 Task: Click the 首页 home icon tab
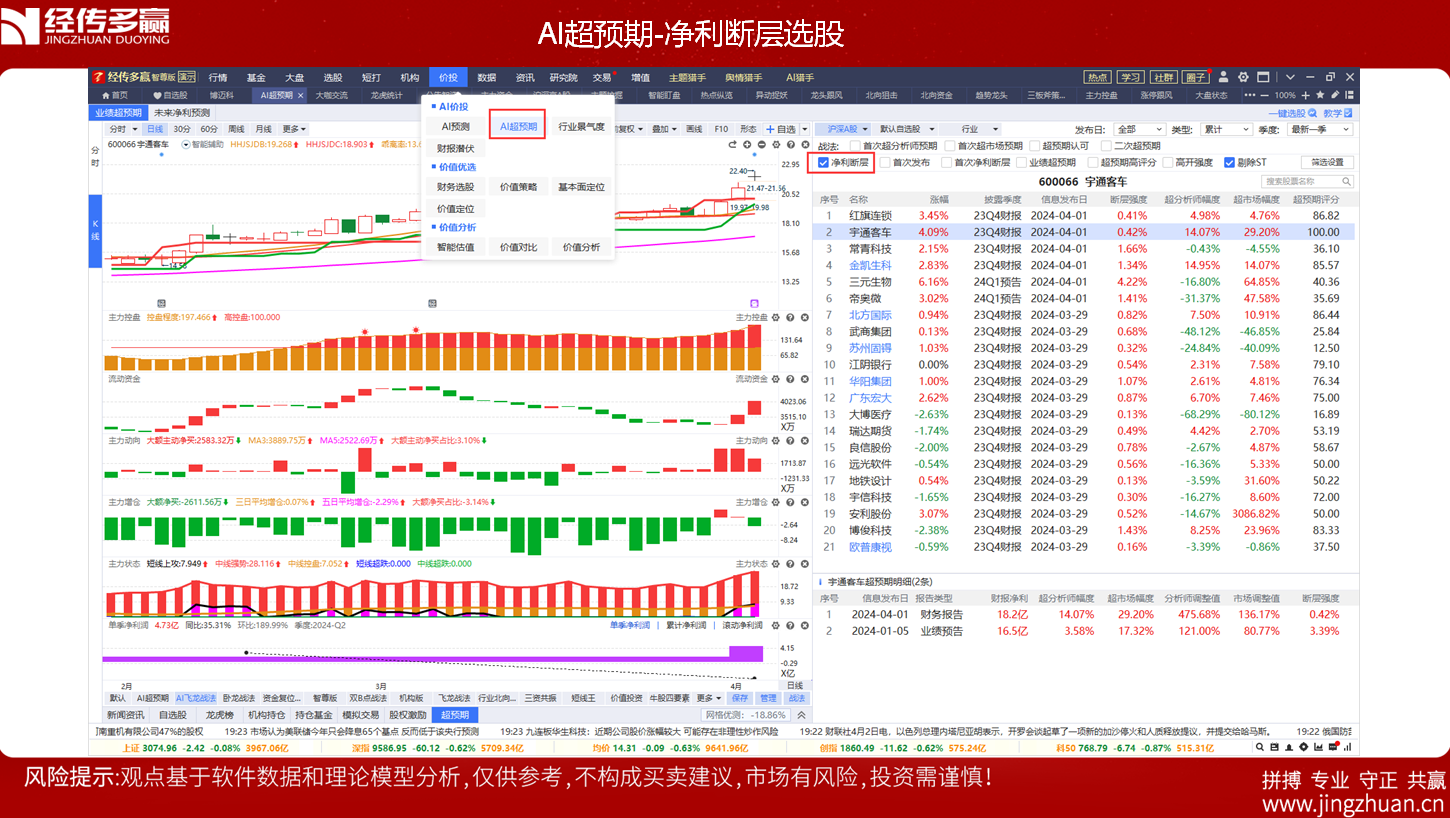pyautogui.click(x=115, y=96)
